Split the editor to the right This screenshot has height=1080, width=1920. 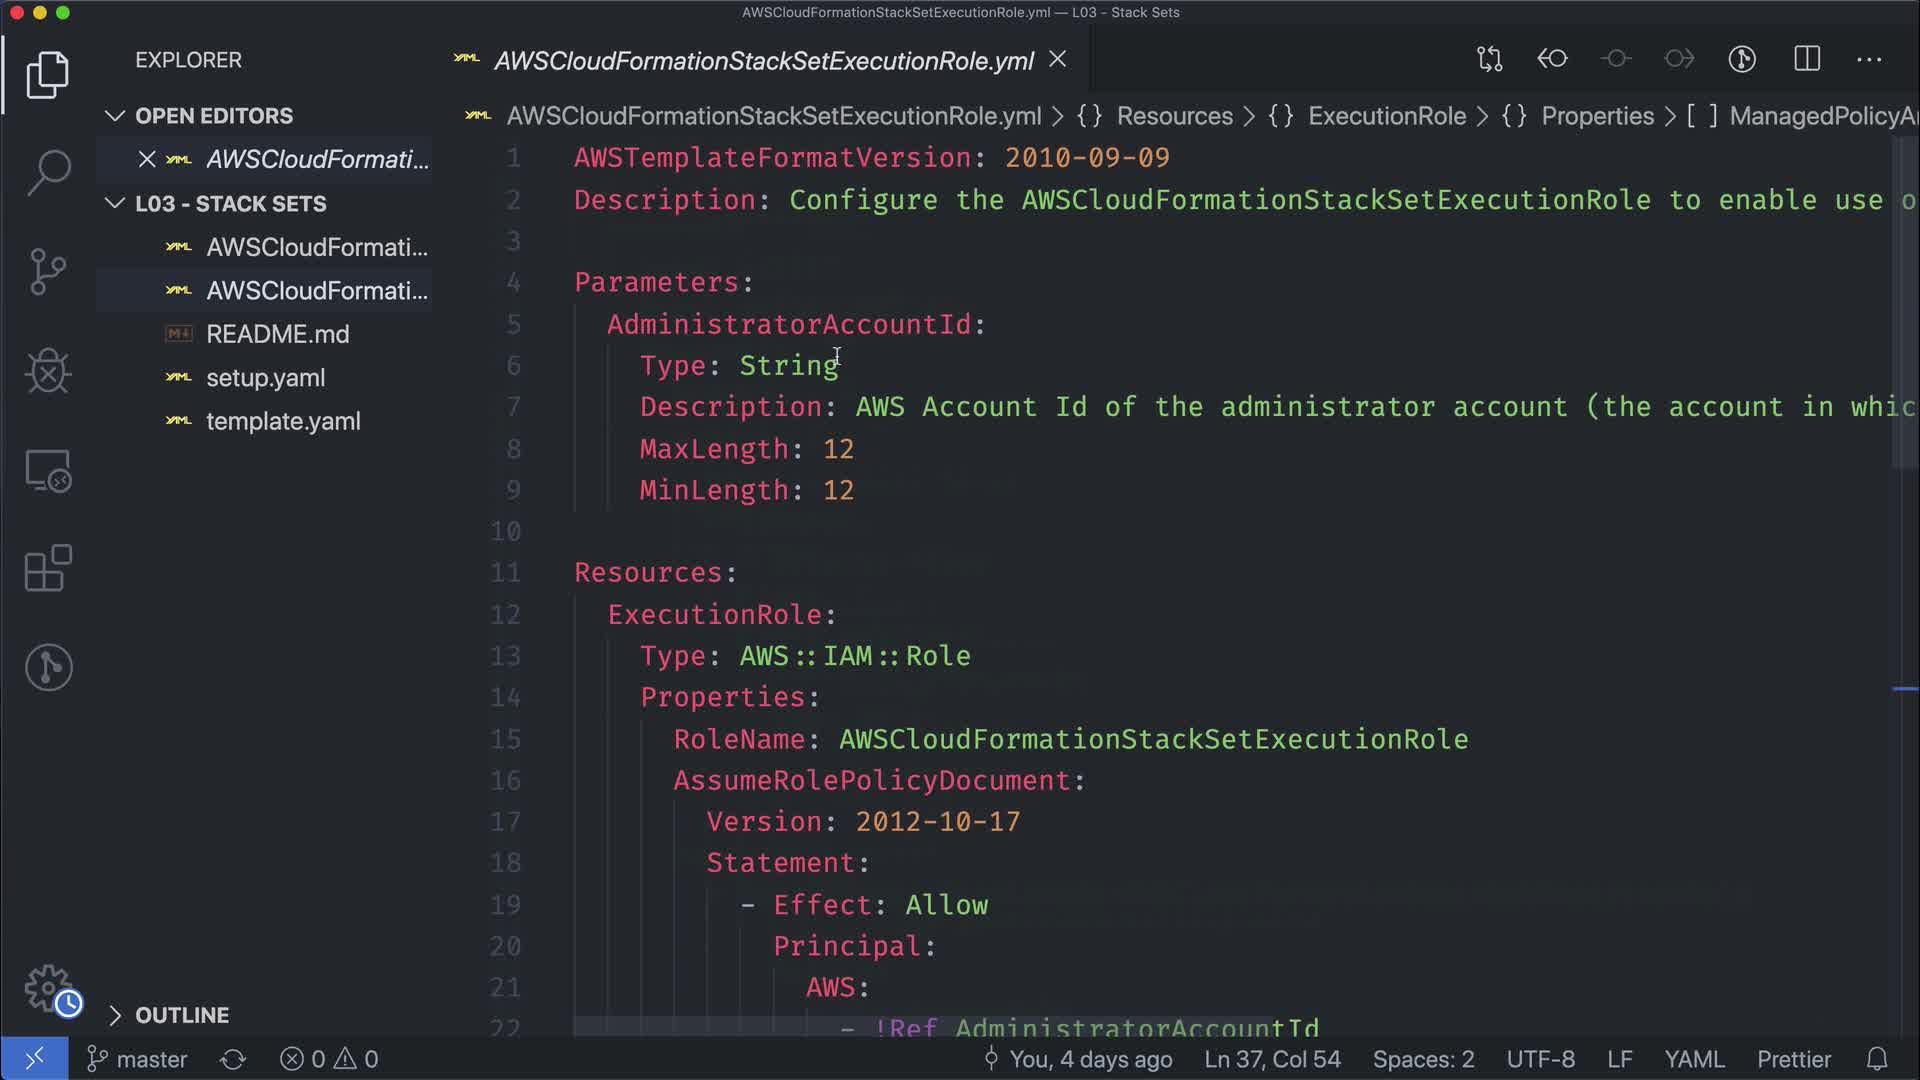tap(1807, 60)
